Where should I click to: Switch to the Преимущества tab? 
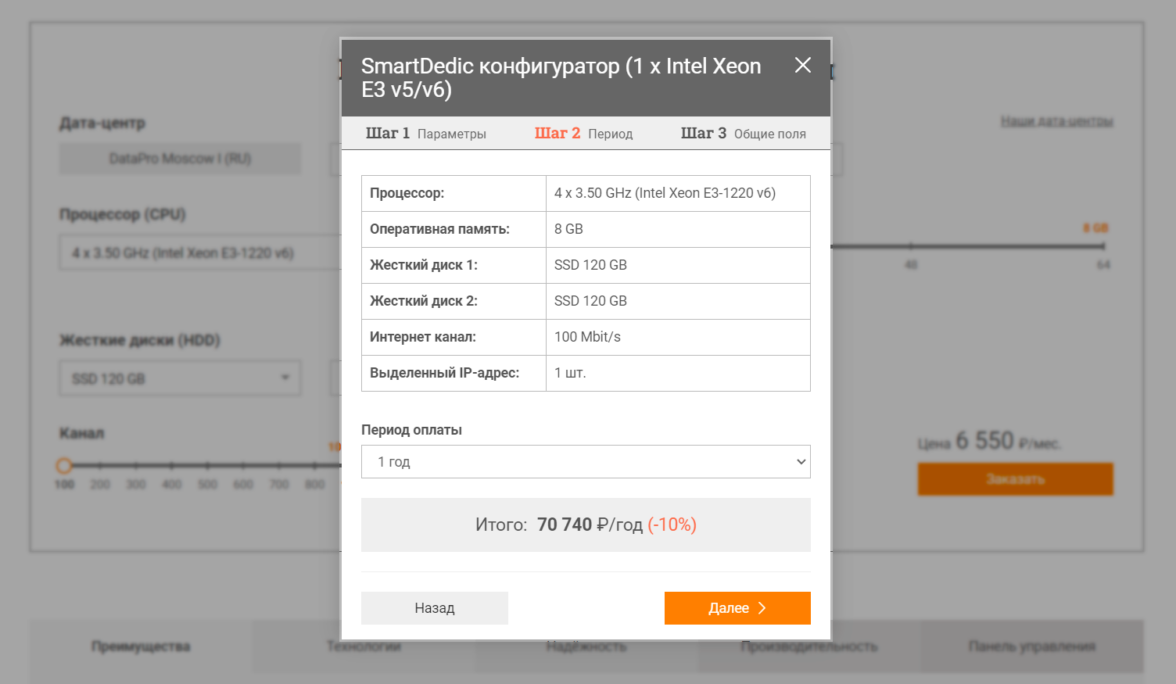click(x=141, y=646)
